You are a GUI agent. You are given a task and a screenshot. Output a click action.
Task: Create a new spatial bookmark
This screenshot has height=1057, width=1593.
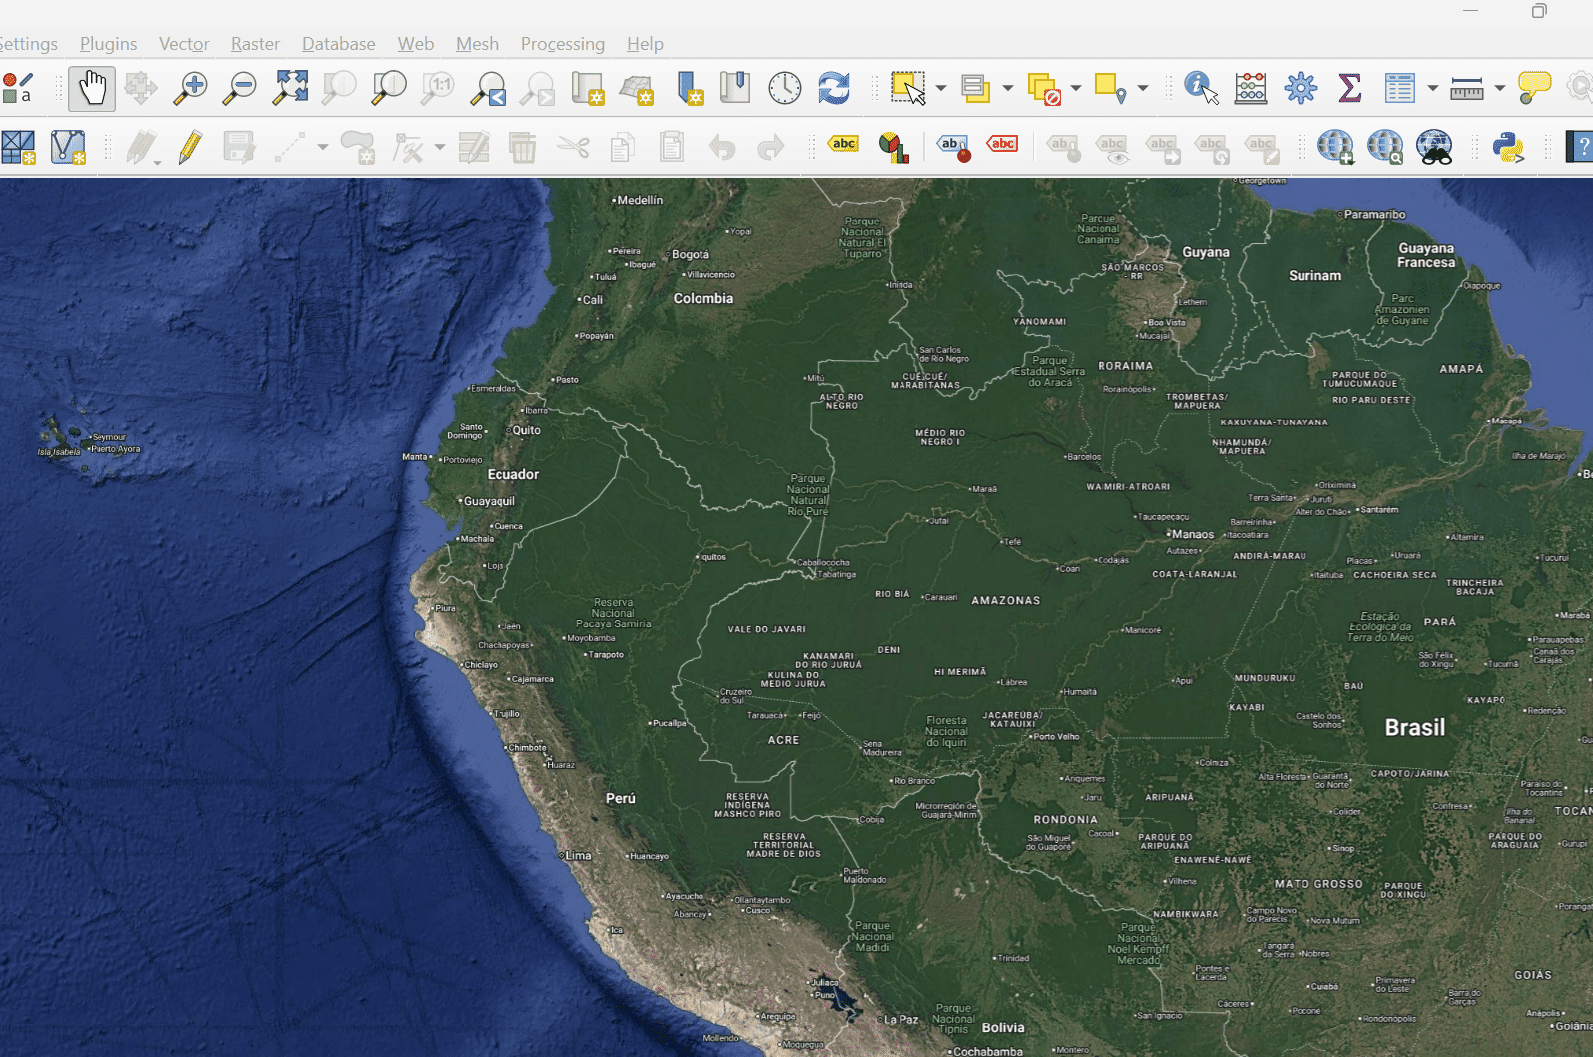click(x=689, y=88)
